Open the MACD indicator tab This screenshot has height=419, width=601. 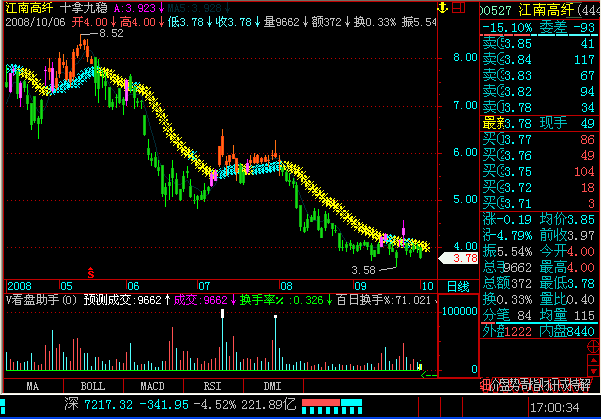(153, 386)
